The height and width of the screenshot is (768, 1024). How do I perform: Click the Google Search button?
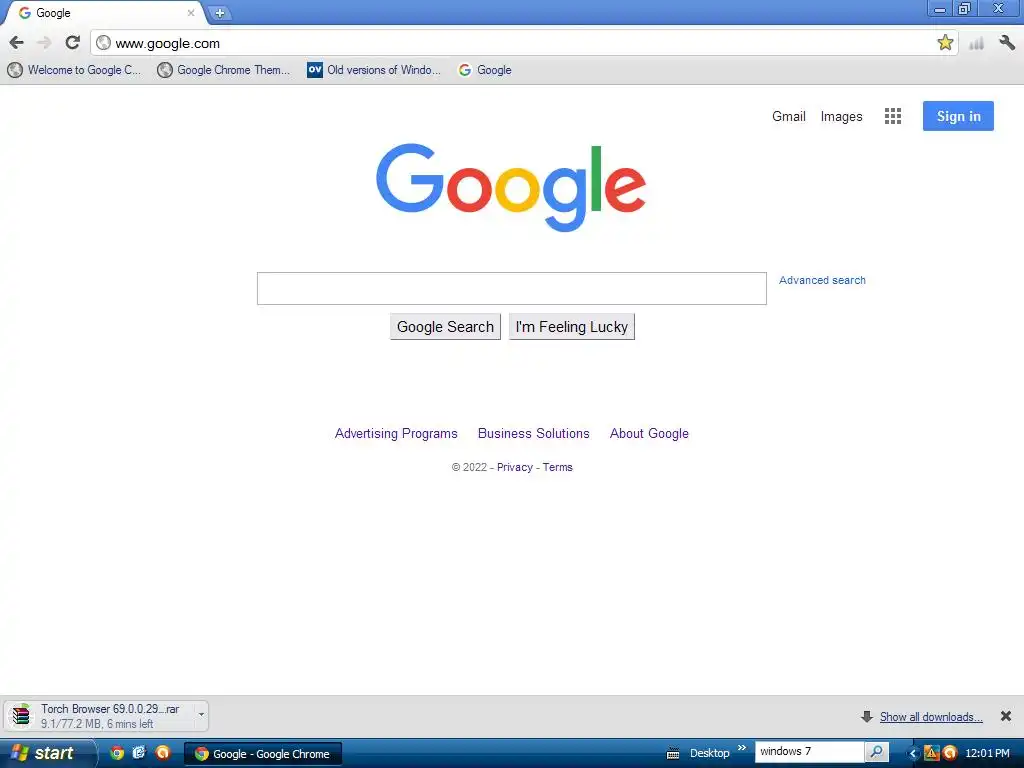445,327
